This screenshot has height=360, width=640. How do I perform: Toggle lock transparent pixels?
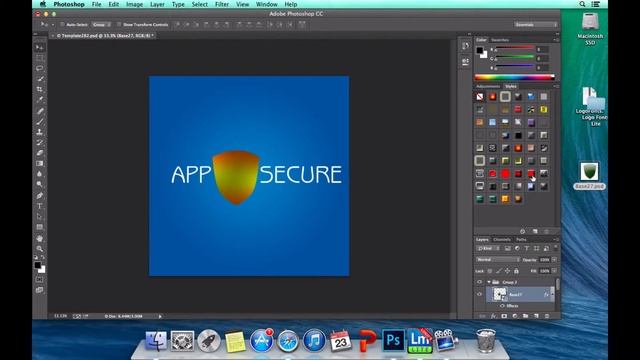point(490,271)
